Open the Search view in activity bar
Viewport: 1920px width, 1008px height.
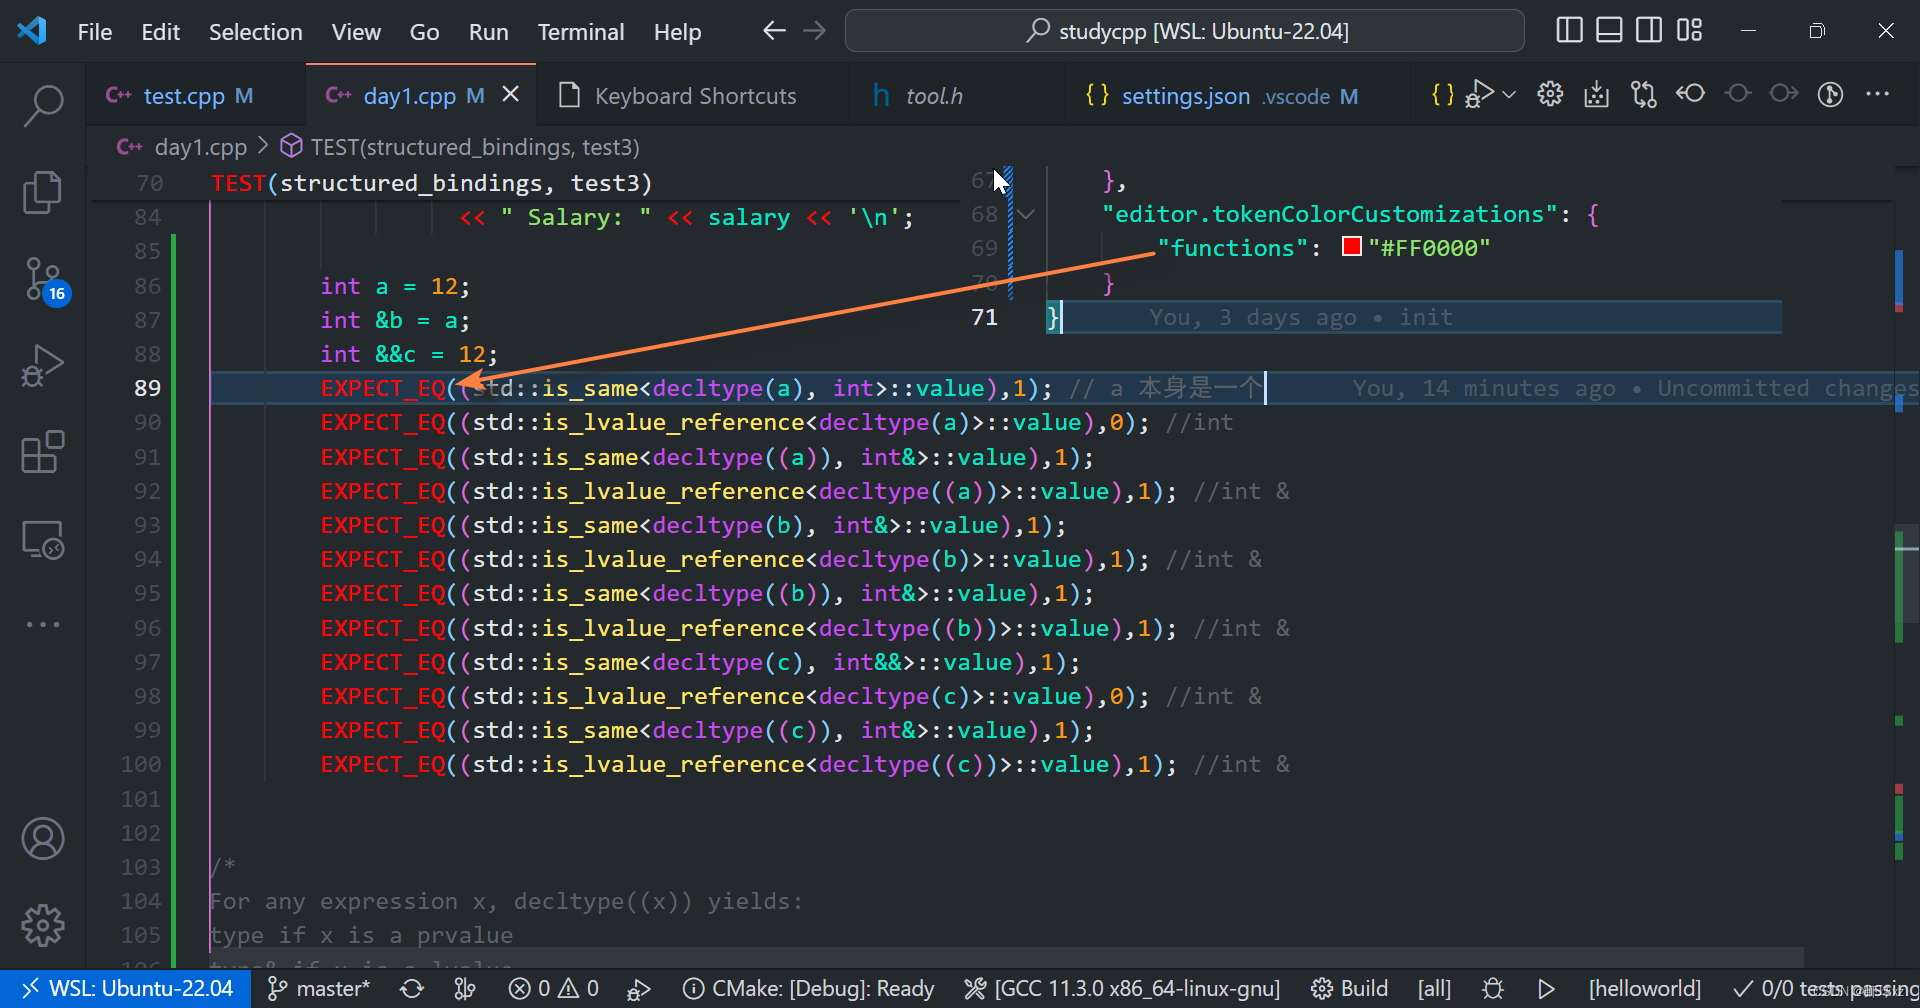point(43,105)
